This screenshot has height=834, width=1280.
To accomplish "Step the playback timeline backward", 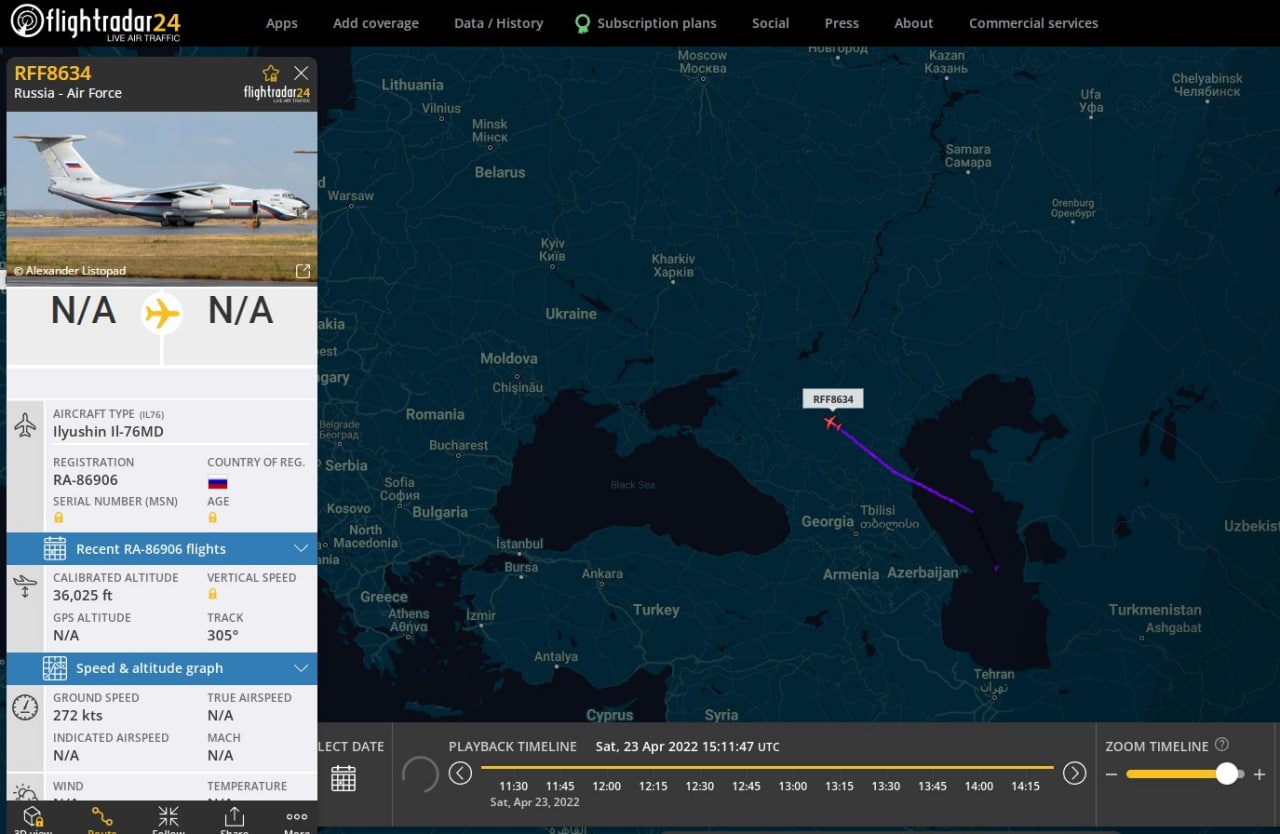I will (460, 773).
